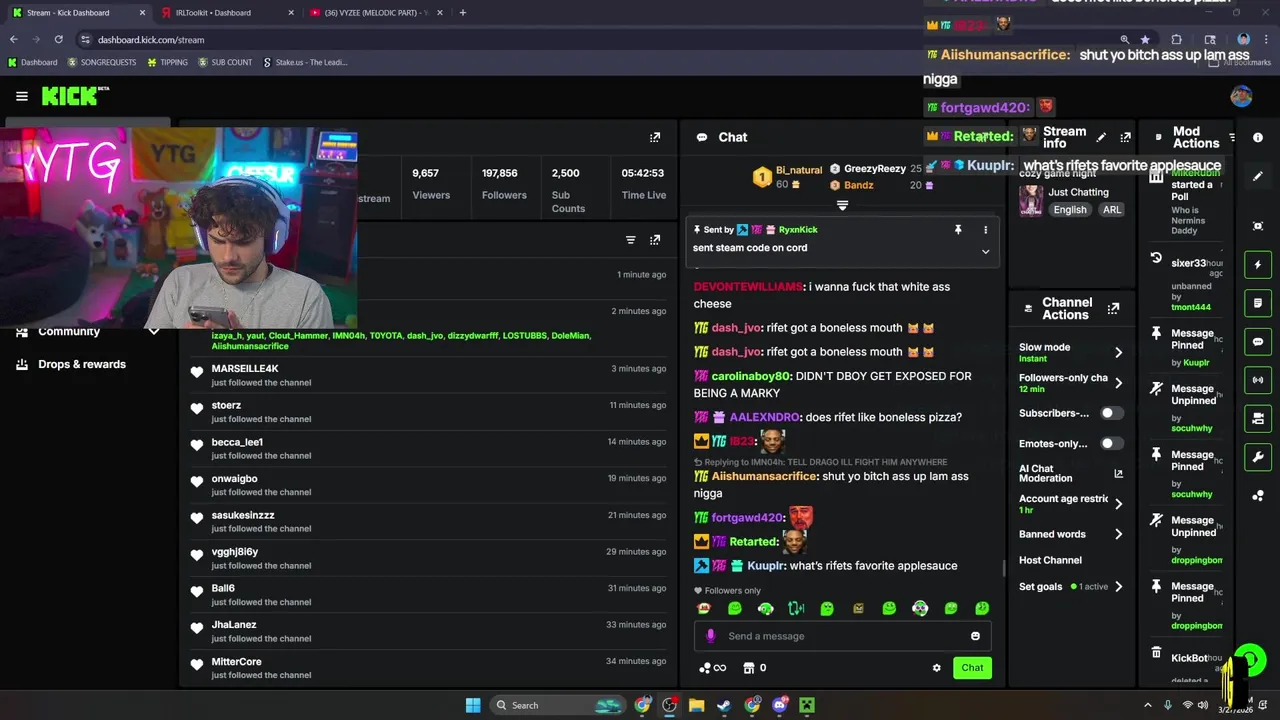Screen dimensions: 1280x720
Task: Toggle Emotes-only chat switch
Action: point(1111,443)
